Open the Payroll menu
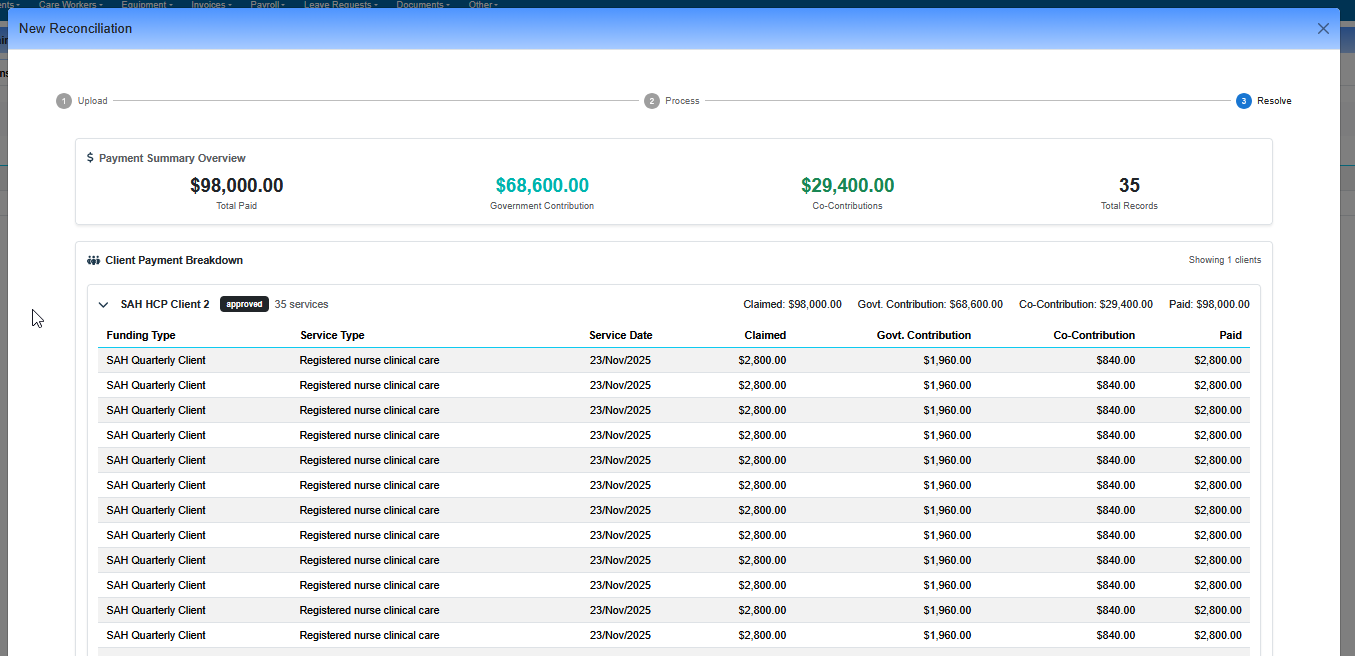This screenshot has height=656, width=1355. coord(267,5)
